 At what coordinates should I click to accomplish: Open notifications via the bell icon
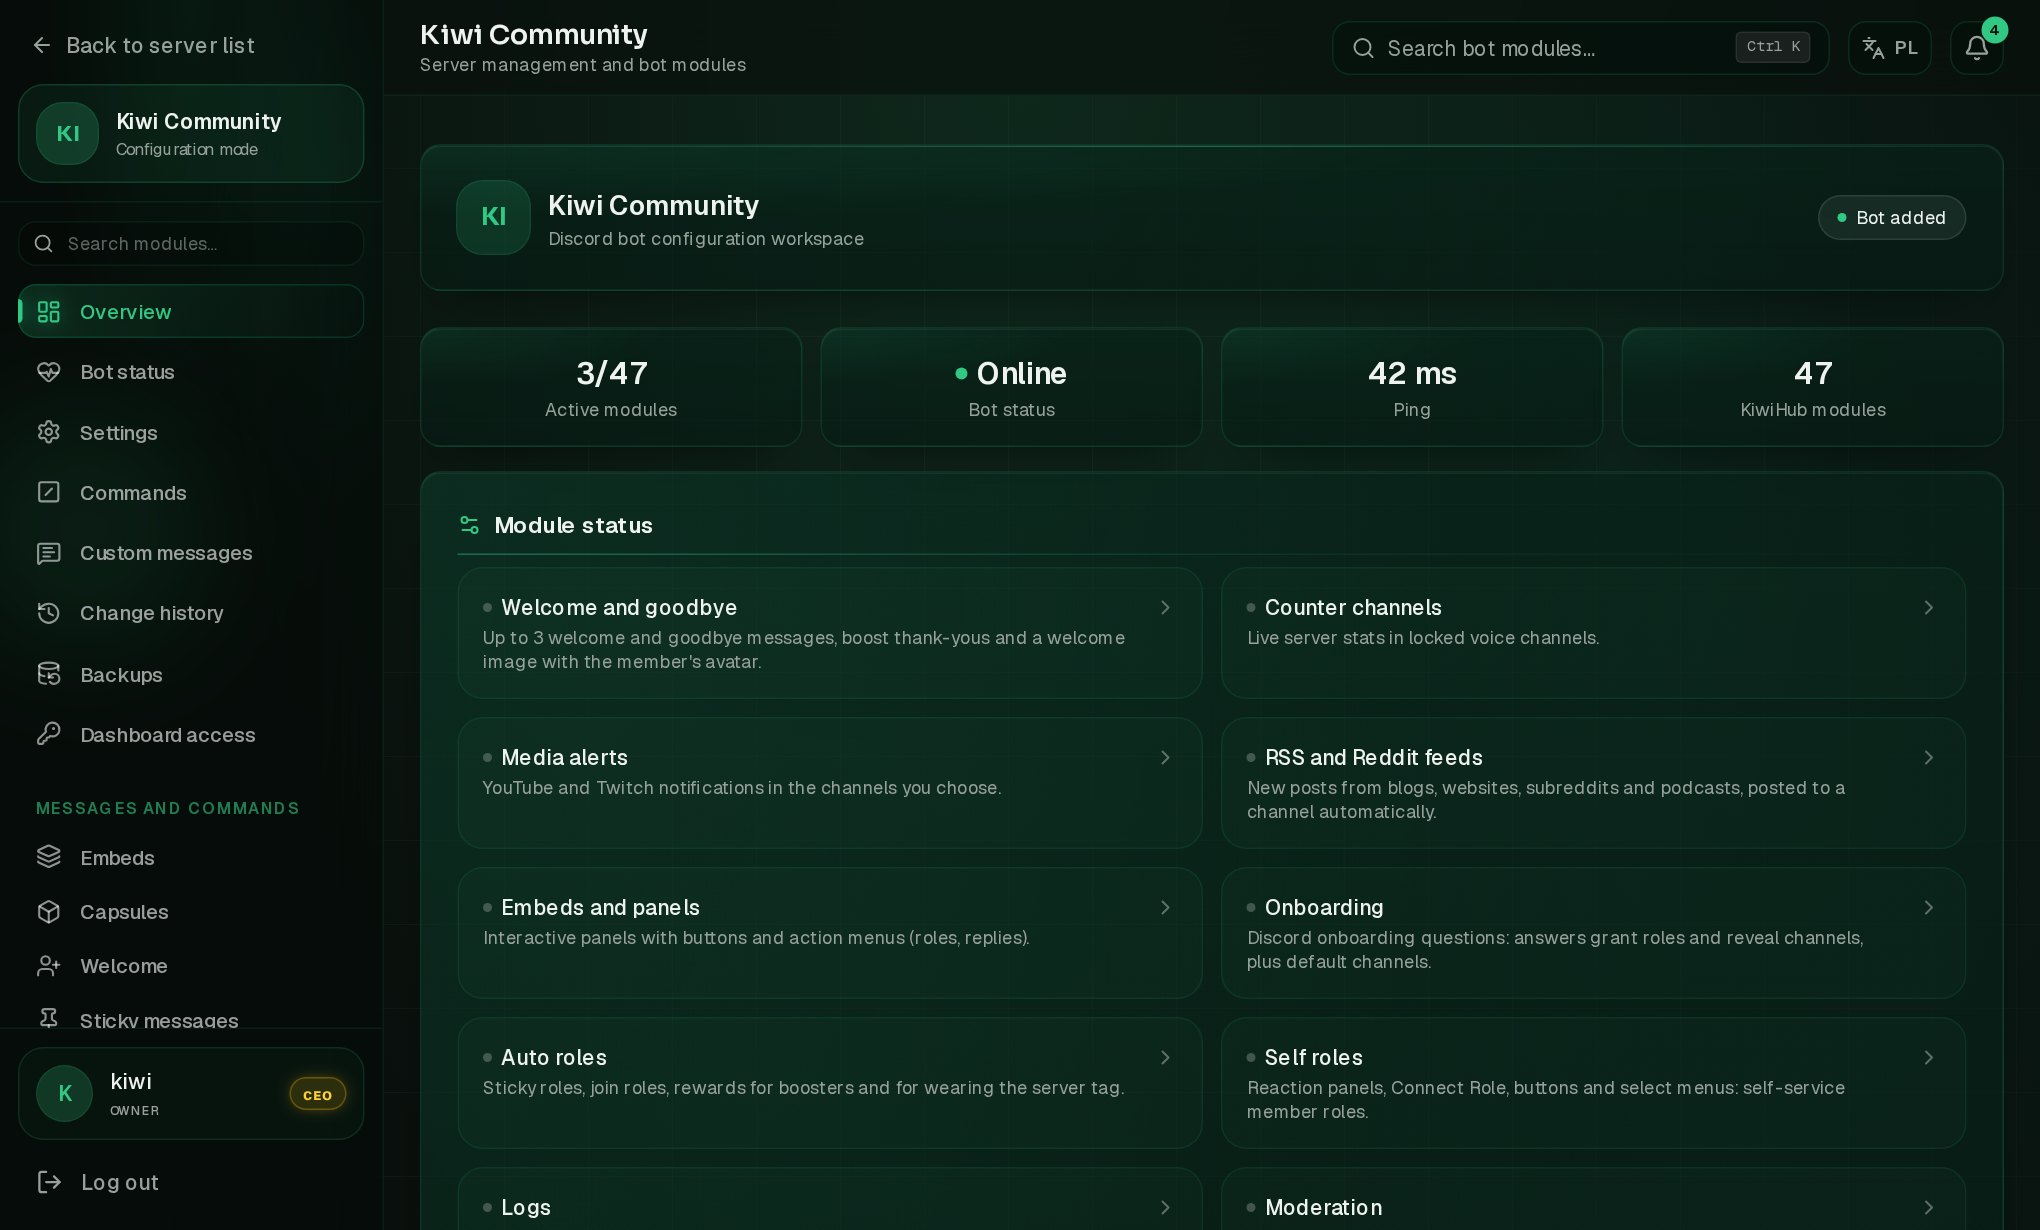click(1976, 48)
